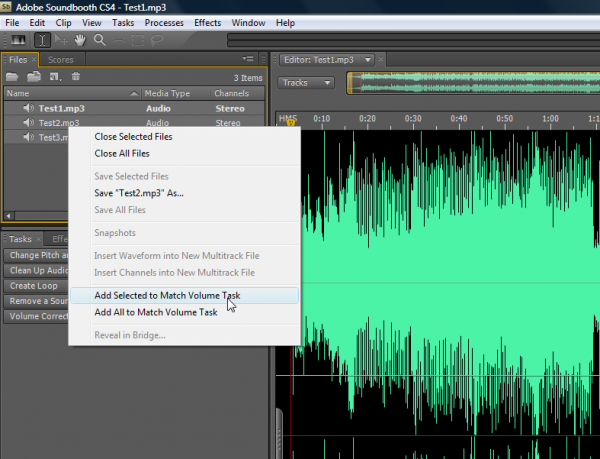Screen dimensions: 600x459
Task: Click the 1:00 mark on the timeline ruler
Action: pyautogui.click(x=550, y=119)
